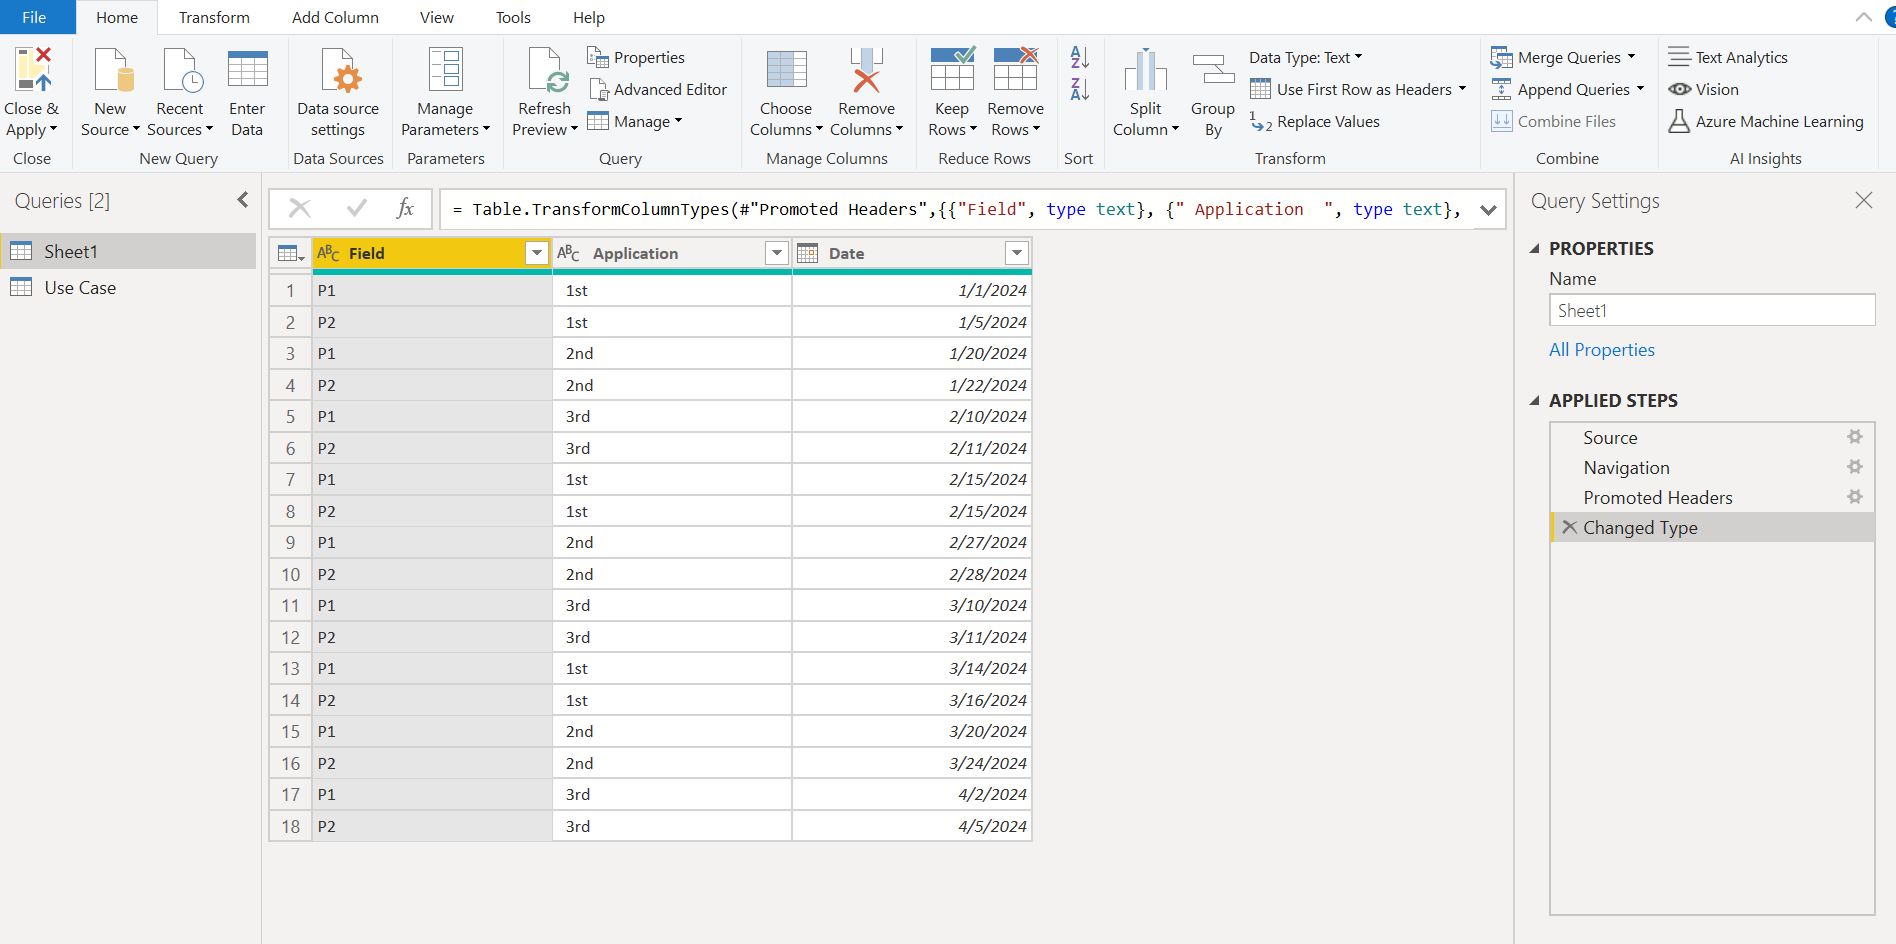Image resolution: width=1896 pixels, height=944 pixels.
Task: Click the Enter Data icon
Action: 247,70
